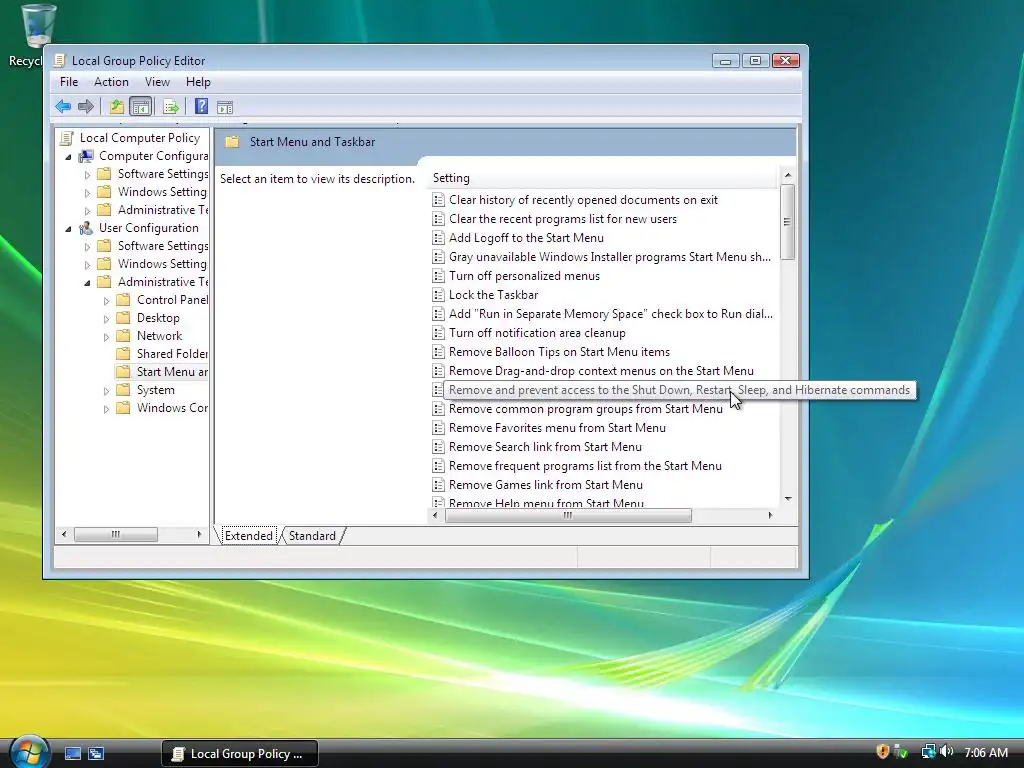Click the settings list scroll-up arrow
The width and height of the screenshot is (1024, 768).
[x=788, y=175]
